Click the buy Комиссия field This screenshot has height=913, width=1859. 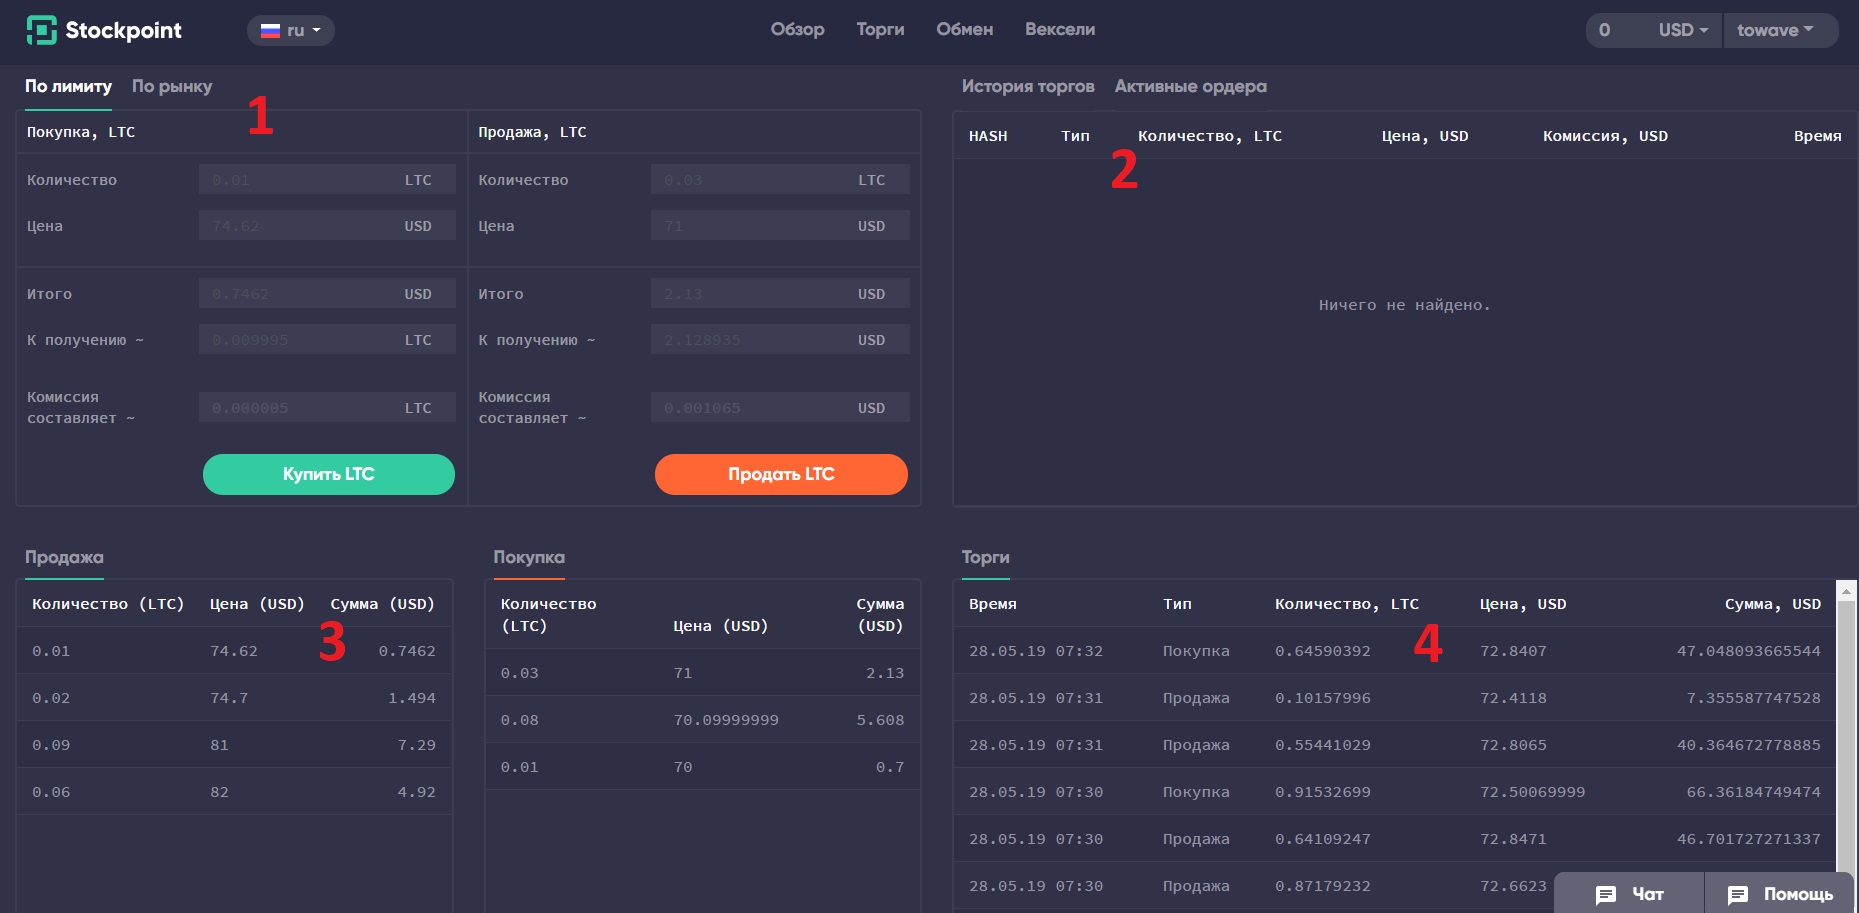tap(327, 408)
